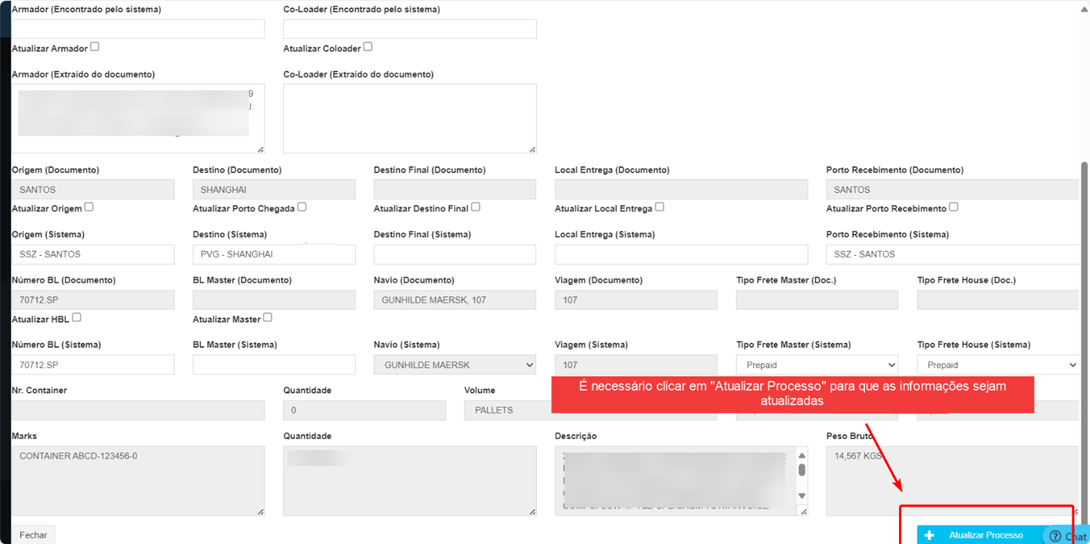Tick the Atualizar Origem checkbox

pyautogui.click(x=89, y=206)
